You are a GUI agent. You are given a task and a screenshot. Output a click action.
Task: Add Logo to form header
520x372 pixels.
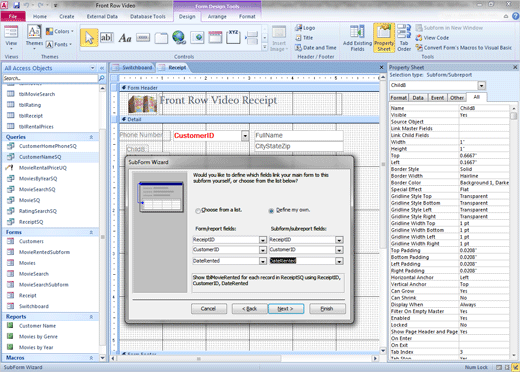pos(305,28)
